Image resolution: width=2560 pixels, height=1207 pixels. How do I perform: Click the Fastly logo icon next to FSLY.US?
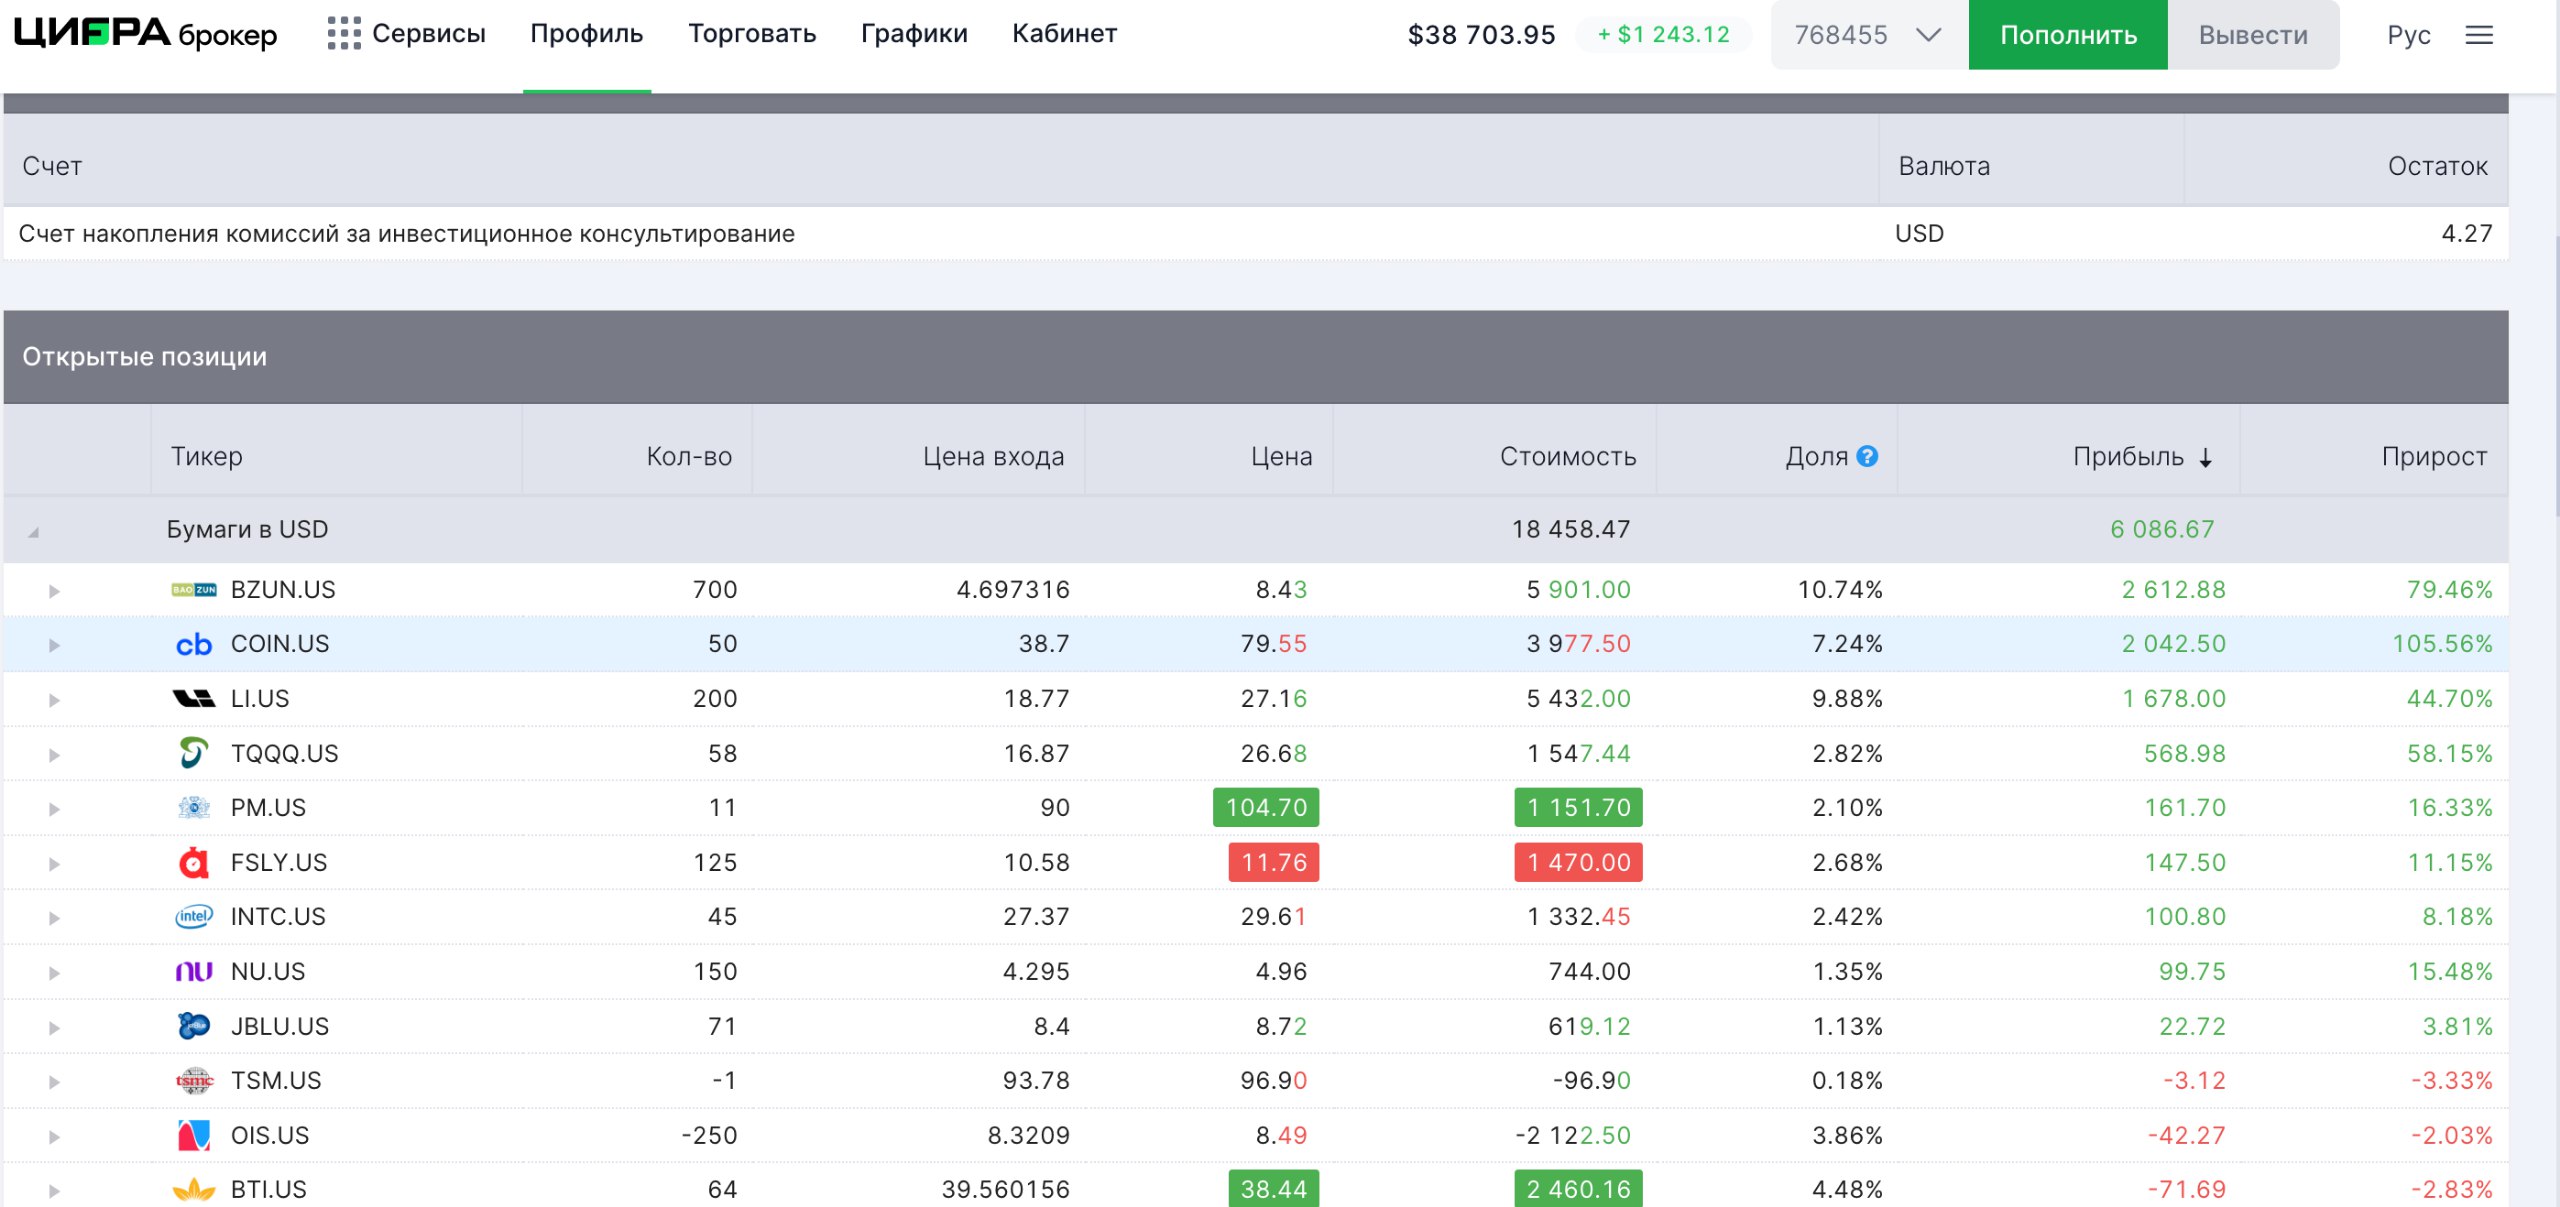[193, 863]
